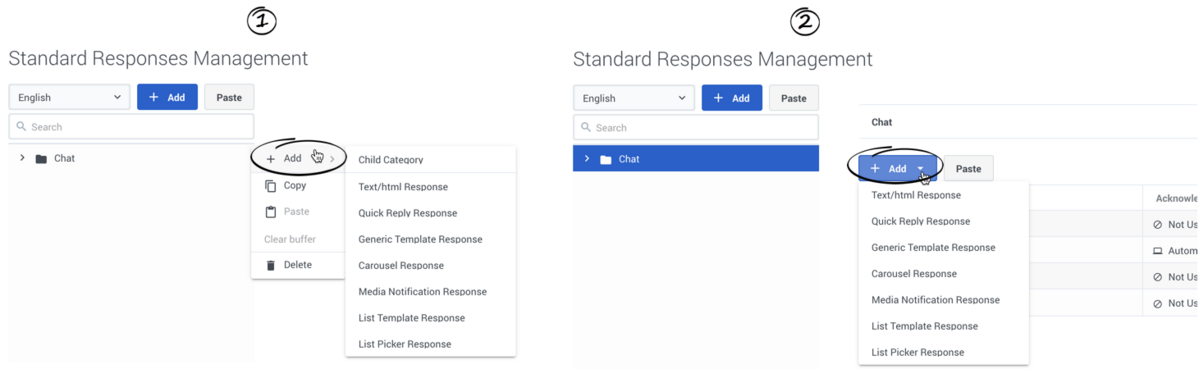
Task: Click the Paste button next to circled Add
Action: tap(969, 169)
